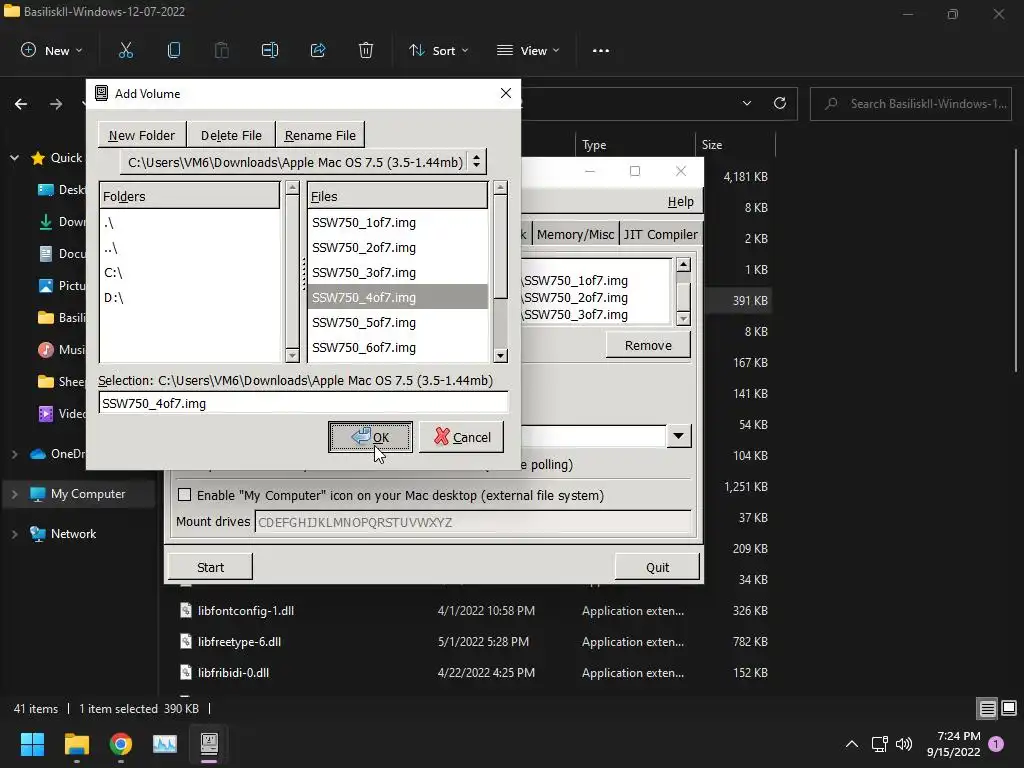The height and width of the screenshot is (768, 1024).
Task: Switch to the Memory/Misc tab
Action: (x=575, y=234)
